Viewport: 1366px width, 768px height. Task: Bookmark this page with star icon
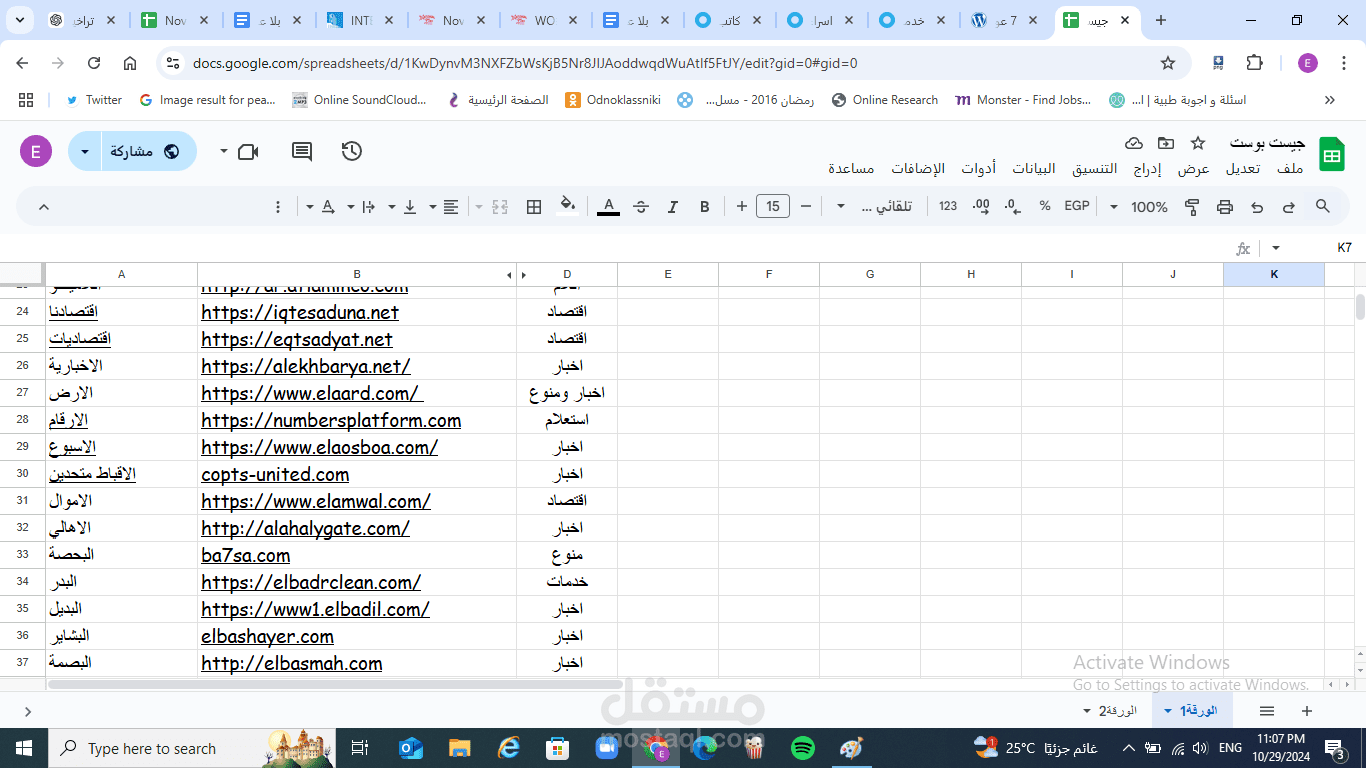point(1168,63)
